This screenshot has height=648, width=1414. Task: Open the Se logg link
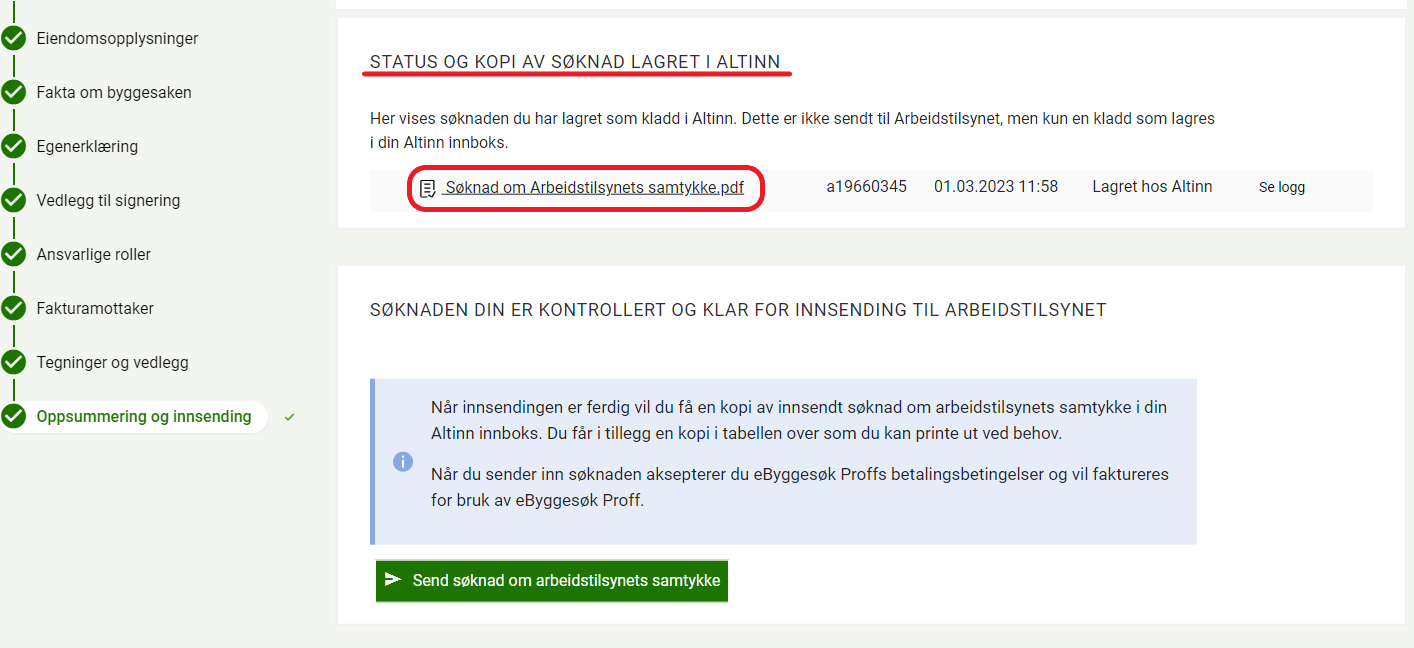point(1281,187)
